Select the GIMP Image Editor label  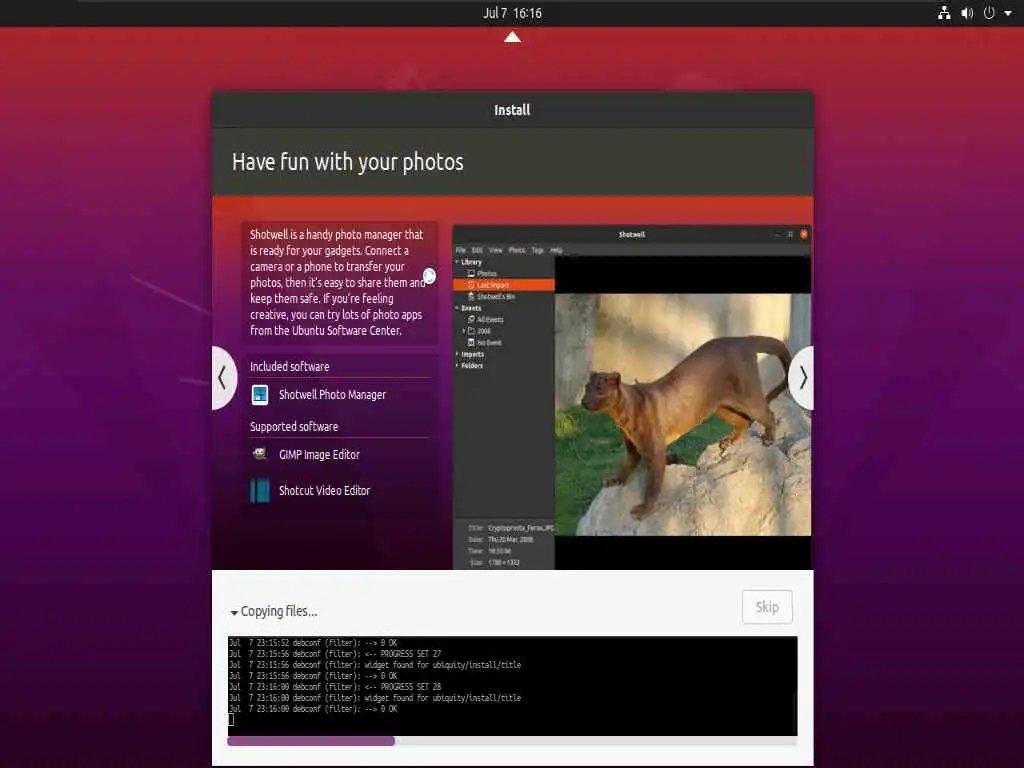pyautogui.click(x=319, y=455)
